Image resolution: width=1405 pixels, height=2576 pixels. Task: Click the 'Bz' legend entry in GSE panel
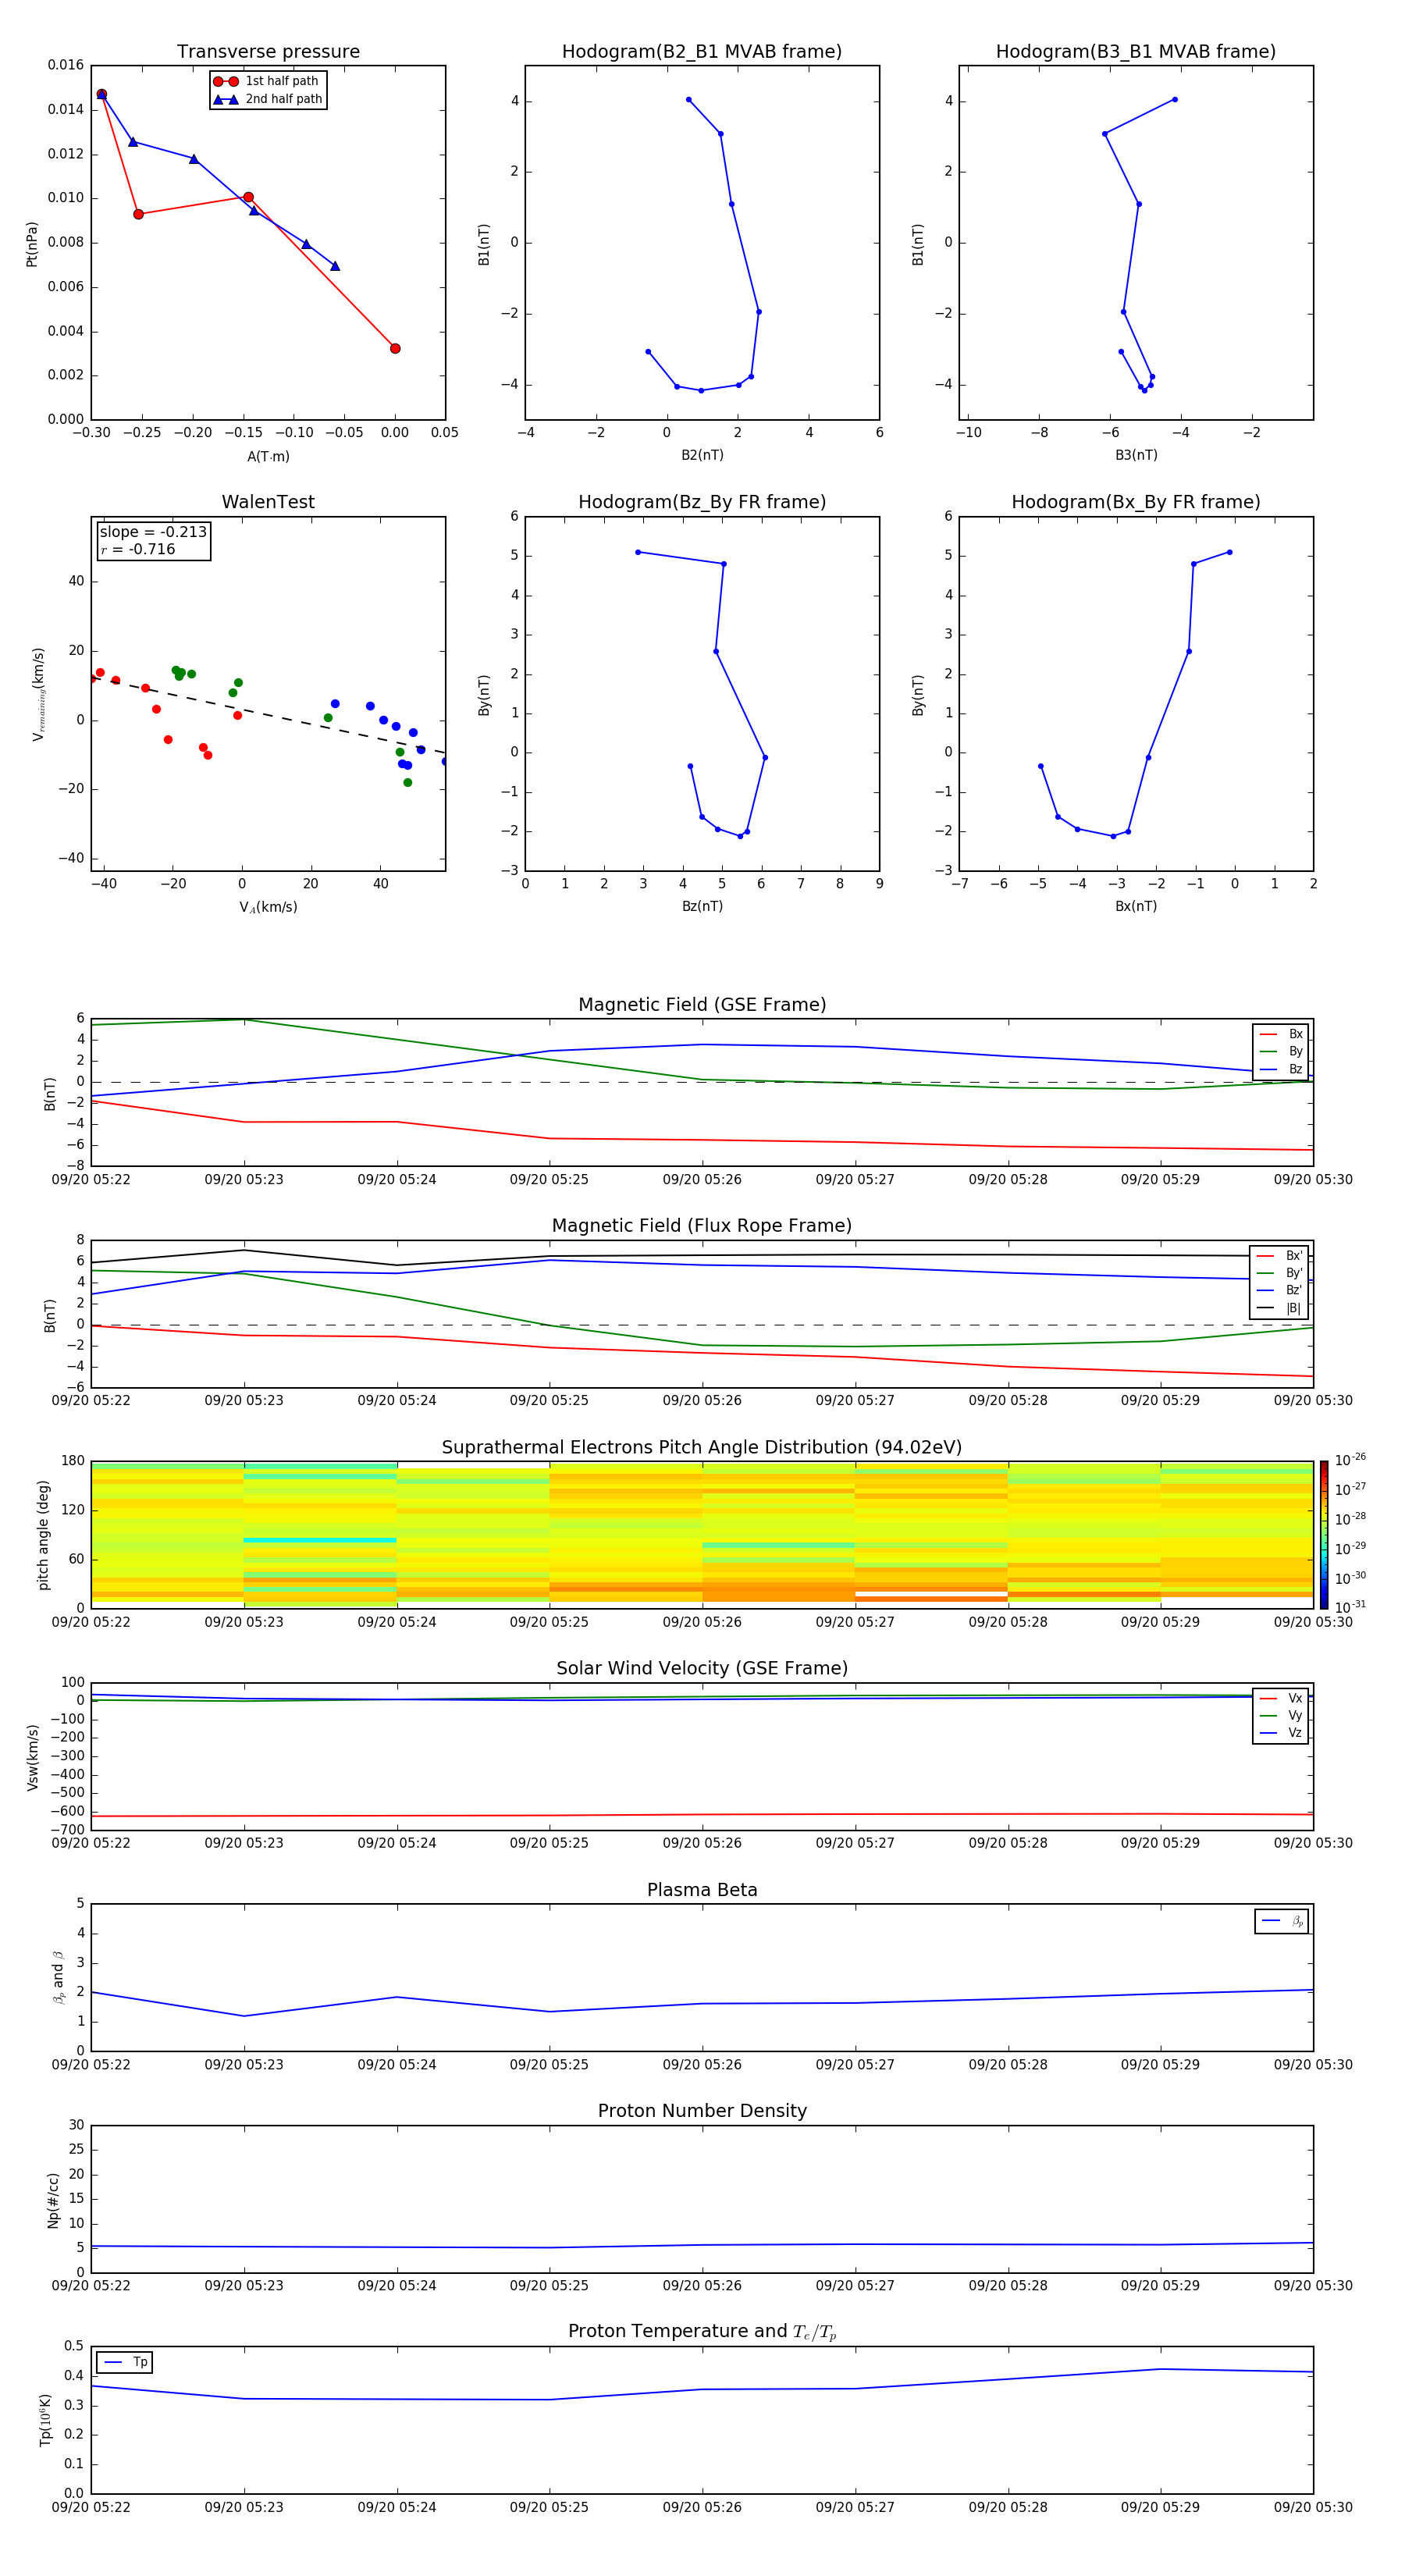(1281, 1069)
